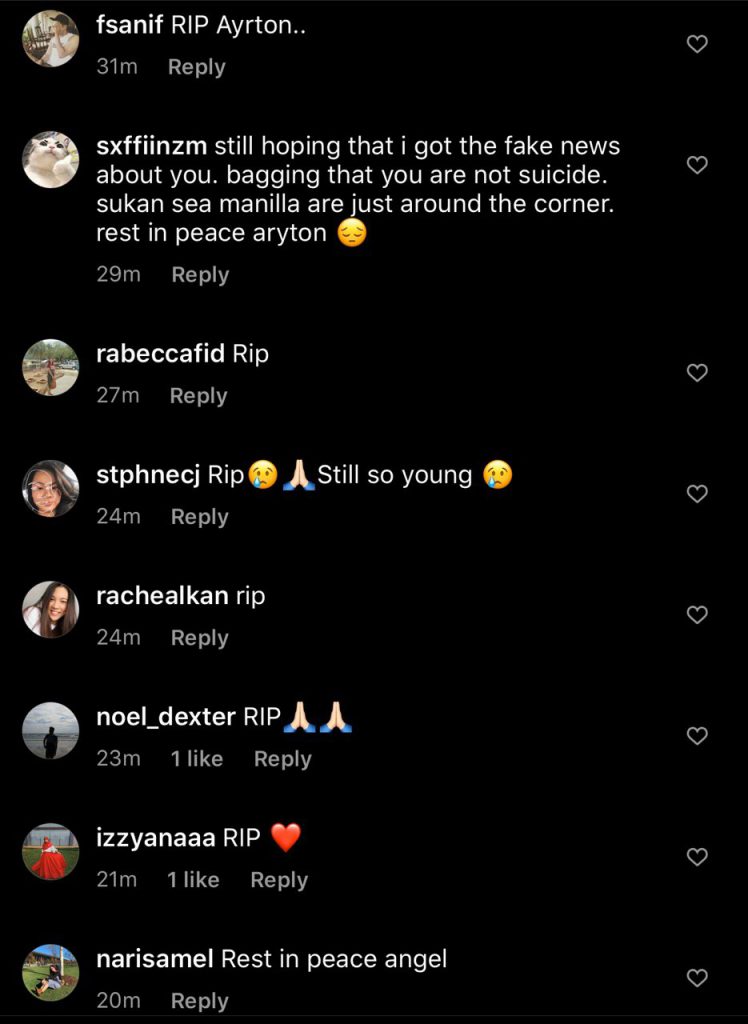Tap the heart next to izzyanaaa's comment

point(698,857)
